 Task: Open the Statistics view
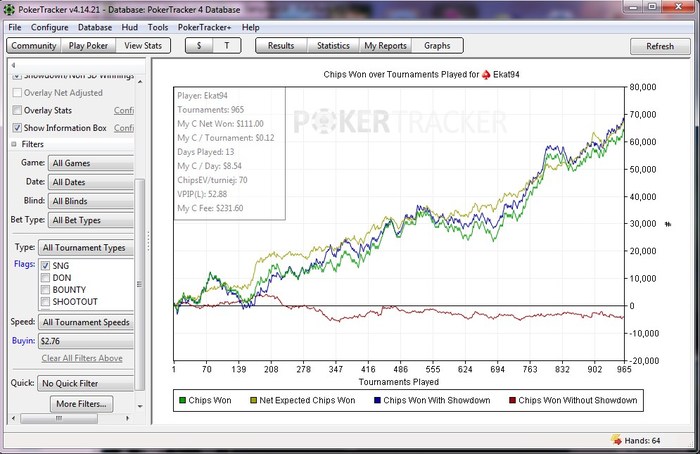pos(333,46)
